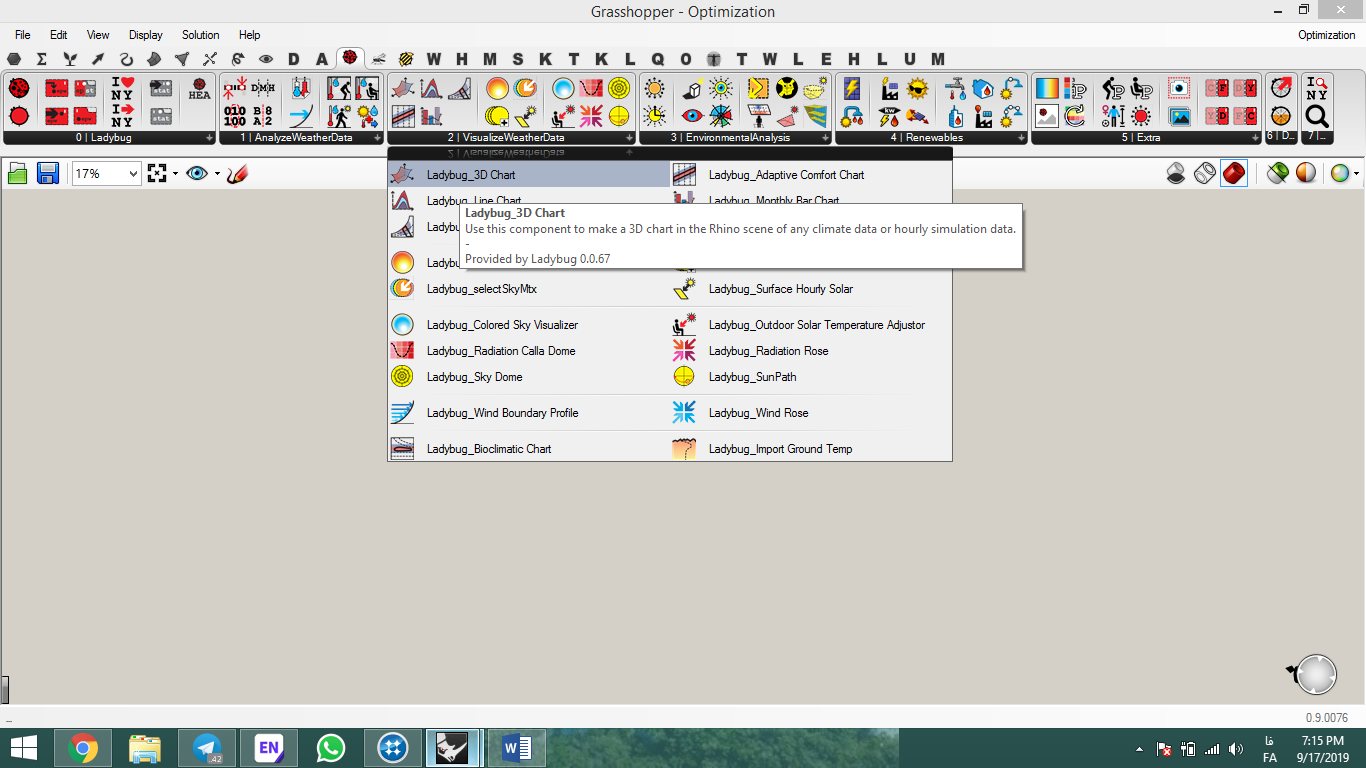Viewport: 1366px width, 768px height.
Task: Set document quality with green cylinder icon
Action: tap(1277, 173)
